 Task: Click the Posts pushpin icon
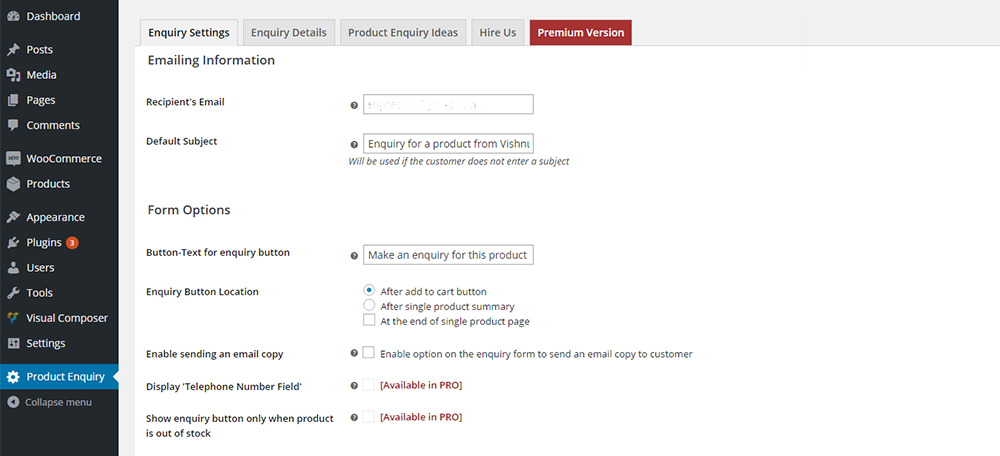click(x=13, y=50)
